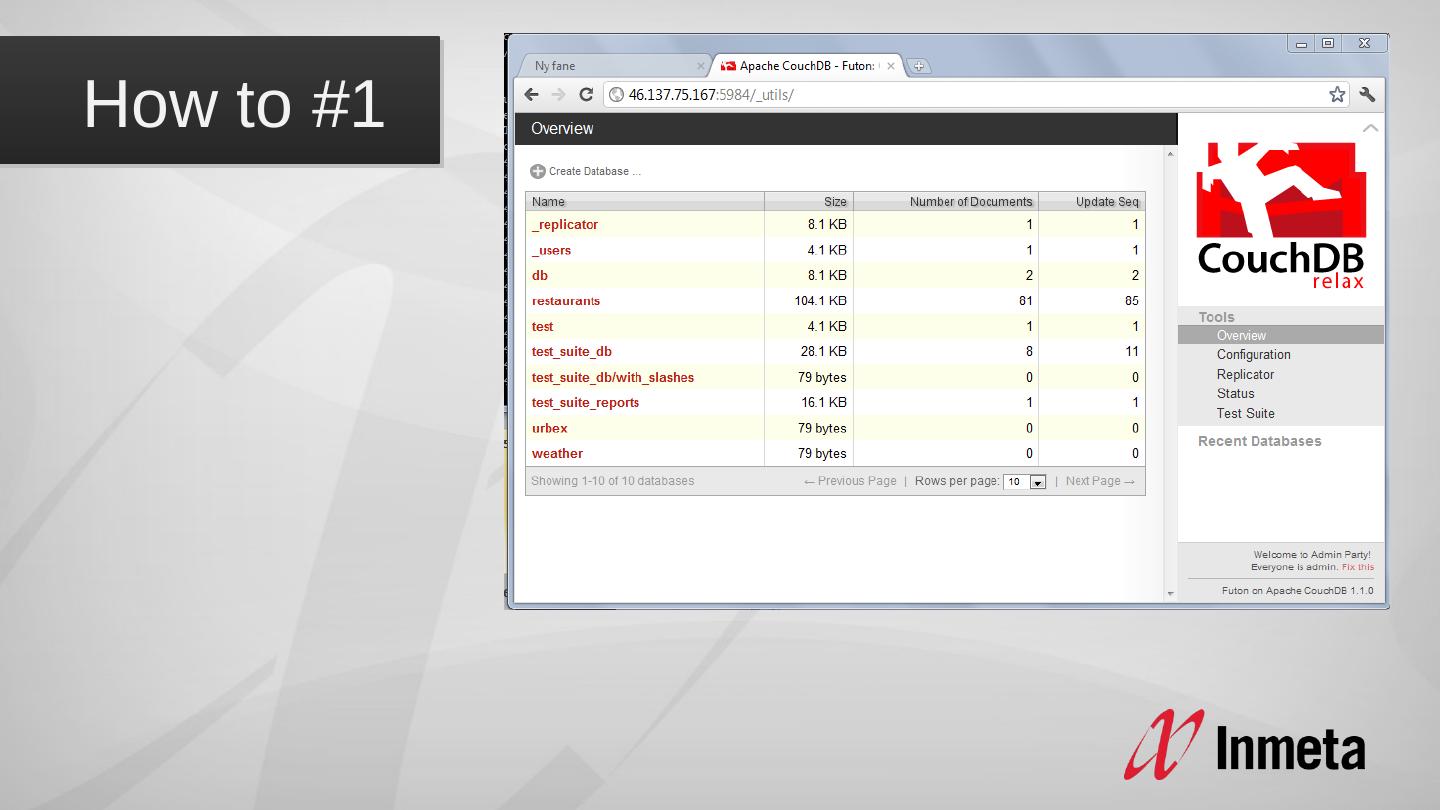Select Status in the Tools sidebar

coord(1235,394)
